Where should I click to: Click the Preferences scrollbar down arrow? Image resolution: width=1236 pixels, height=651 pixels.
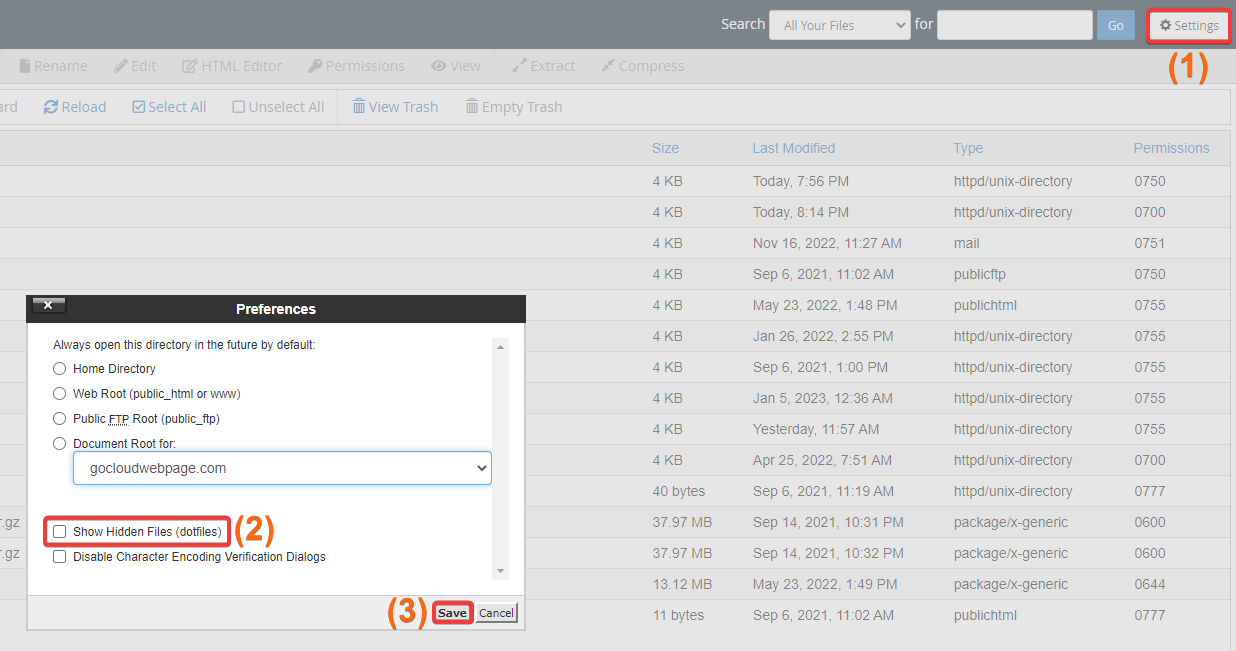point(502,572)
